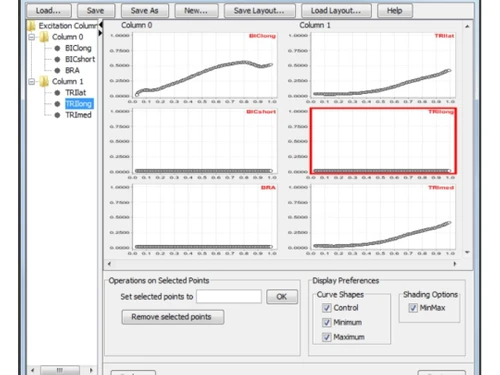Select BIClong bullet icon in tree
Image resolution: width=500 pixels, height=375 pixels.
click(x=57, y=48)
